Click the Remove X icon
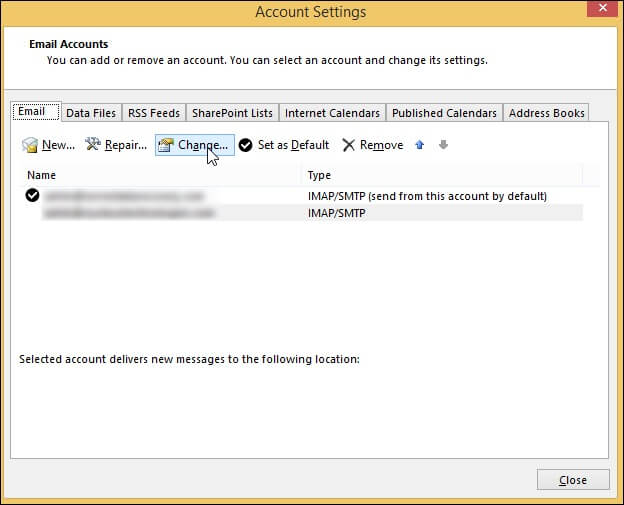This screenshot has width=624, height=505. pos(348,145)
